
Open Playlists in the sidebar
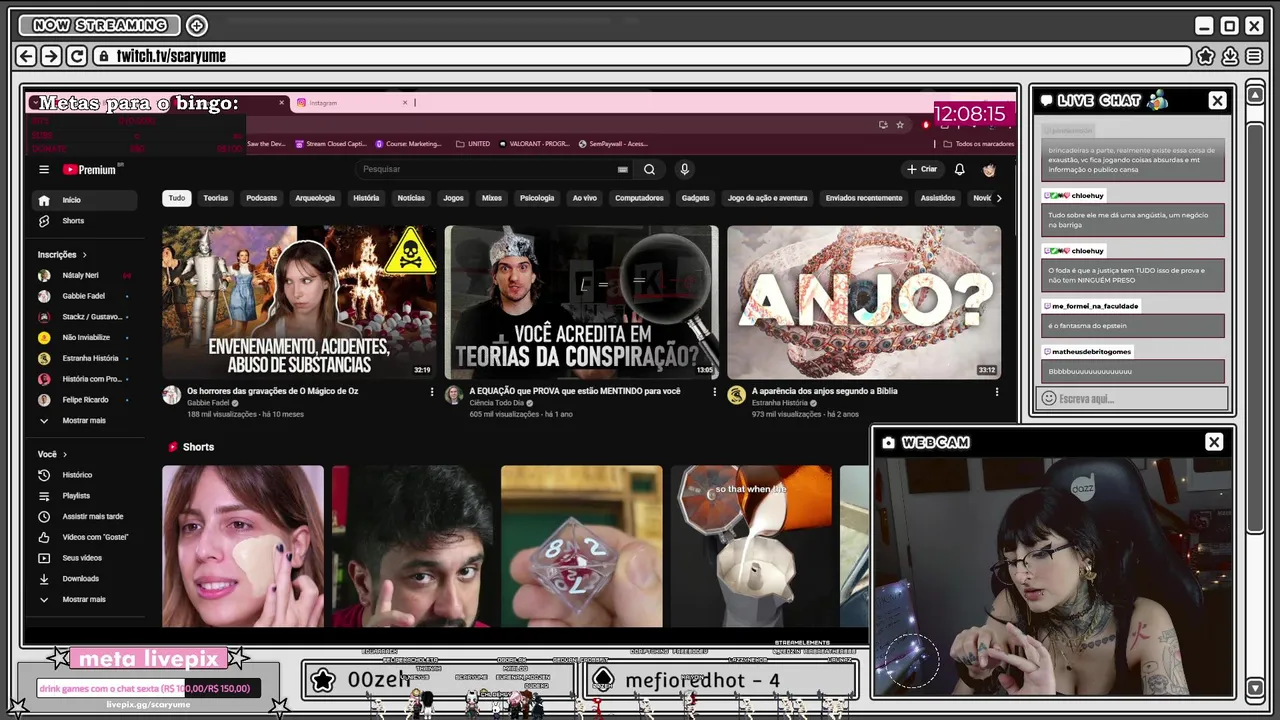point(83,496)
